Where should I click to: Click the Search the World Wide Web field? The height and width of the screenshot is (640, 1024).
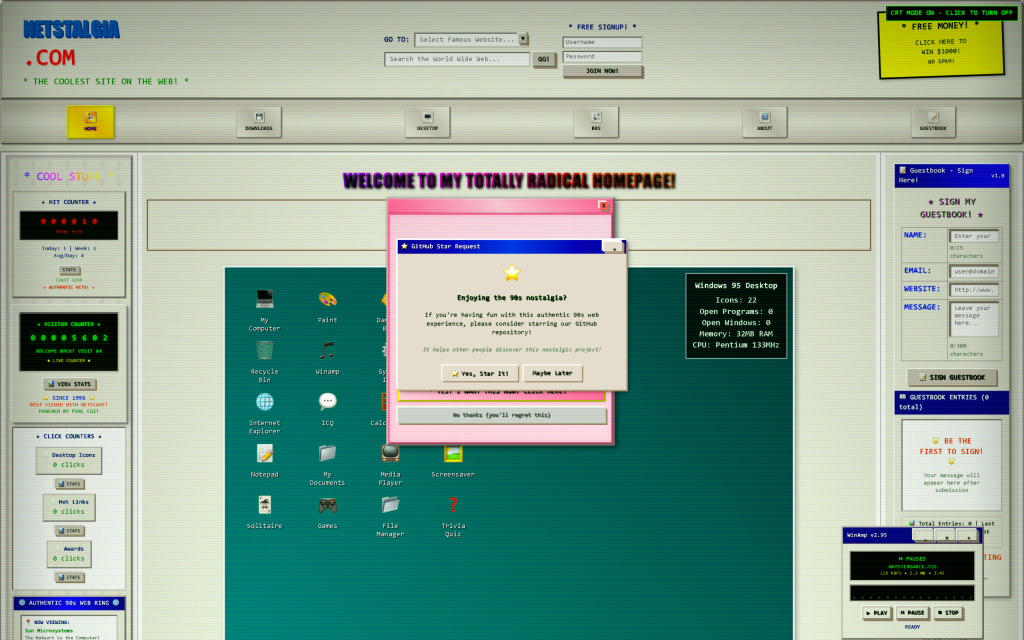(457, 59)
